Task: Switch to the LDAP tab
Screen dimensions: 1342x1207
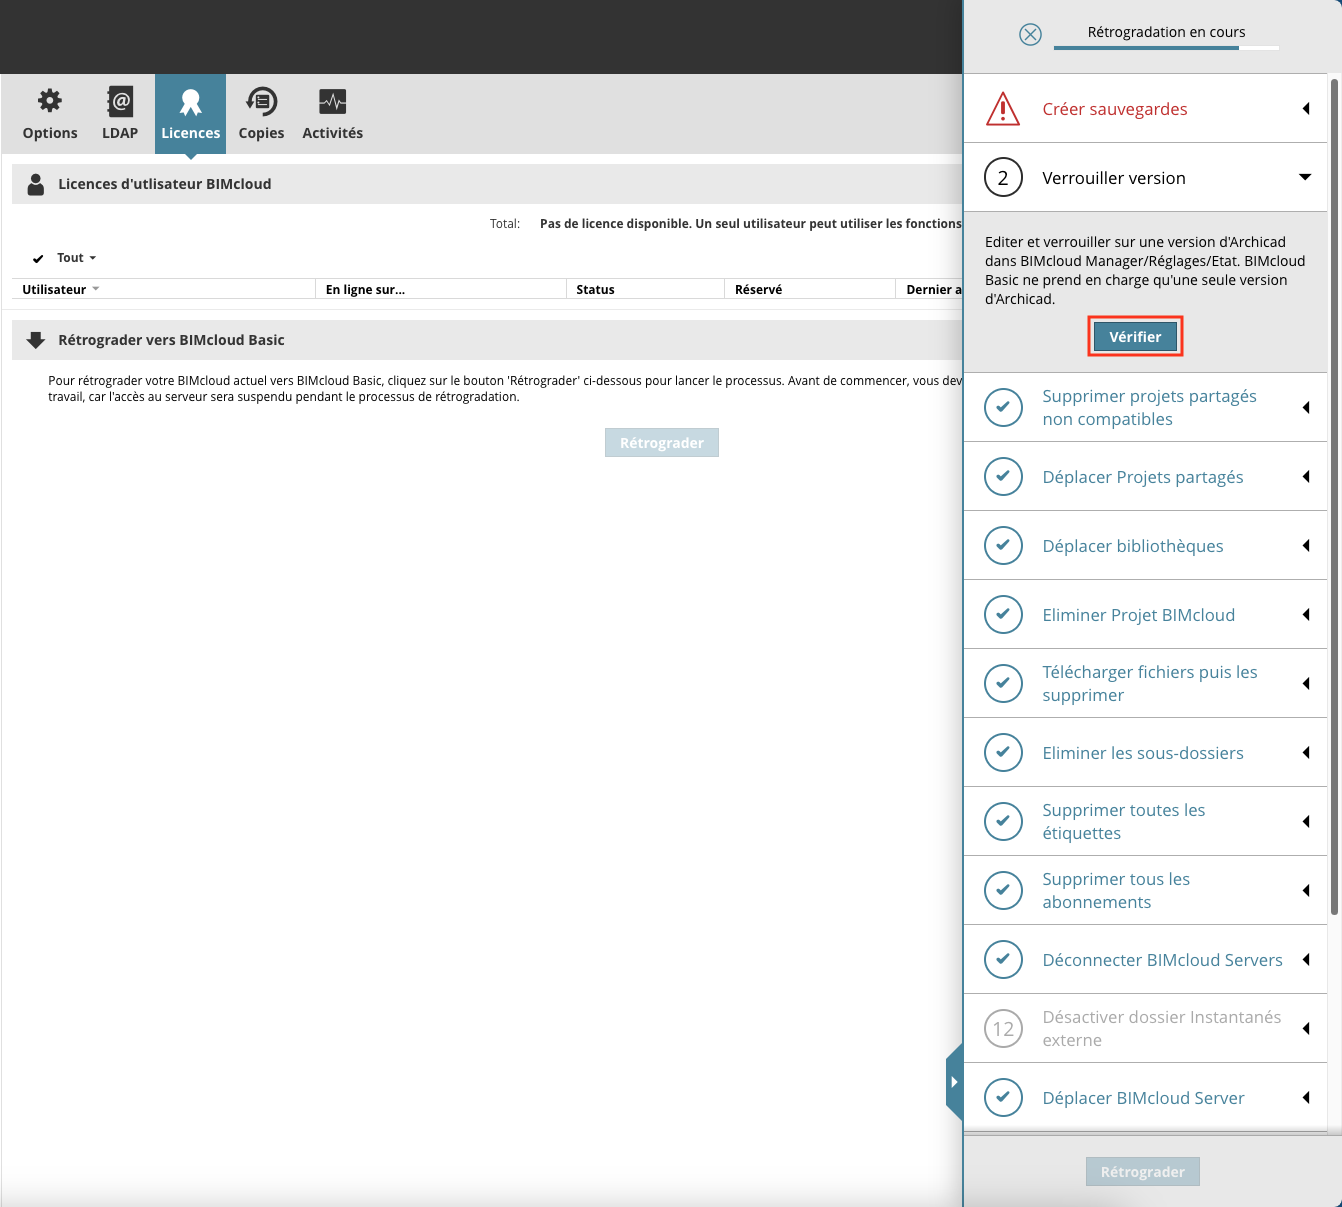Action: tap(120, 114)
